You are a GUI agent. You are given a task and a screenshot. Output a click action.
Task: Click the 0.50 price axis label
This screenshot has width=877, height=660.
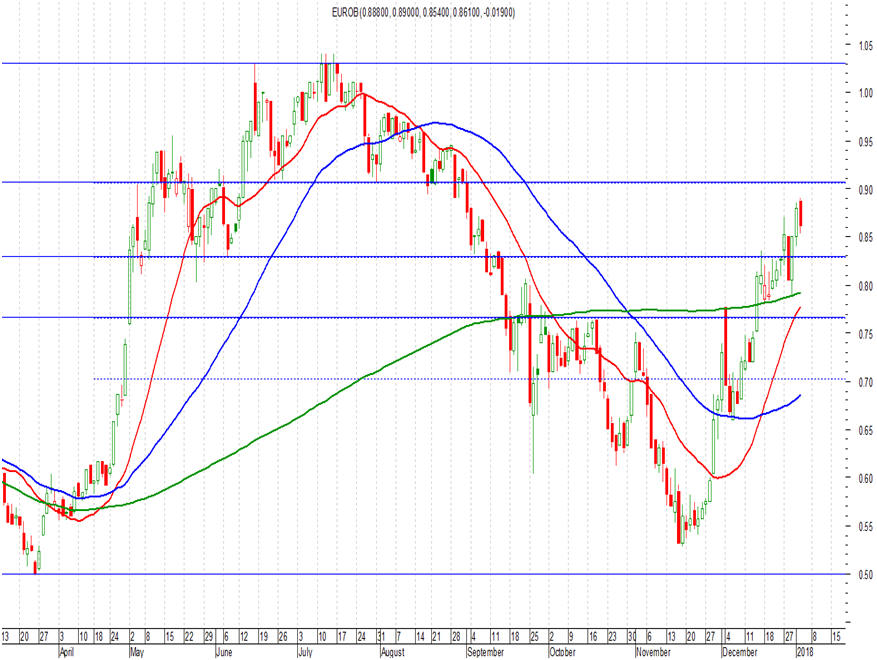tap(866, 574)
